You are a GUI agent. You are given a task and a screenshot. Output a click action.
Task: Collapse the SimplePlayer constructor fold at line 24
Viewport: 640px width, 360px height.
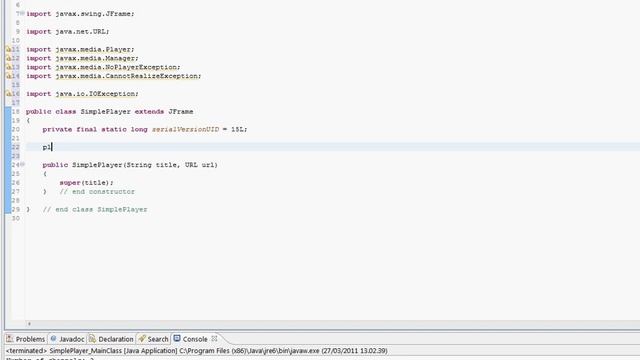tap(22, 164)
